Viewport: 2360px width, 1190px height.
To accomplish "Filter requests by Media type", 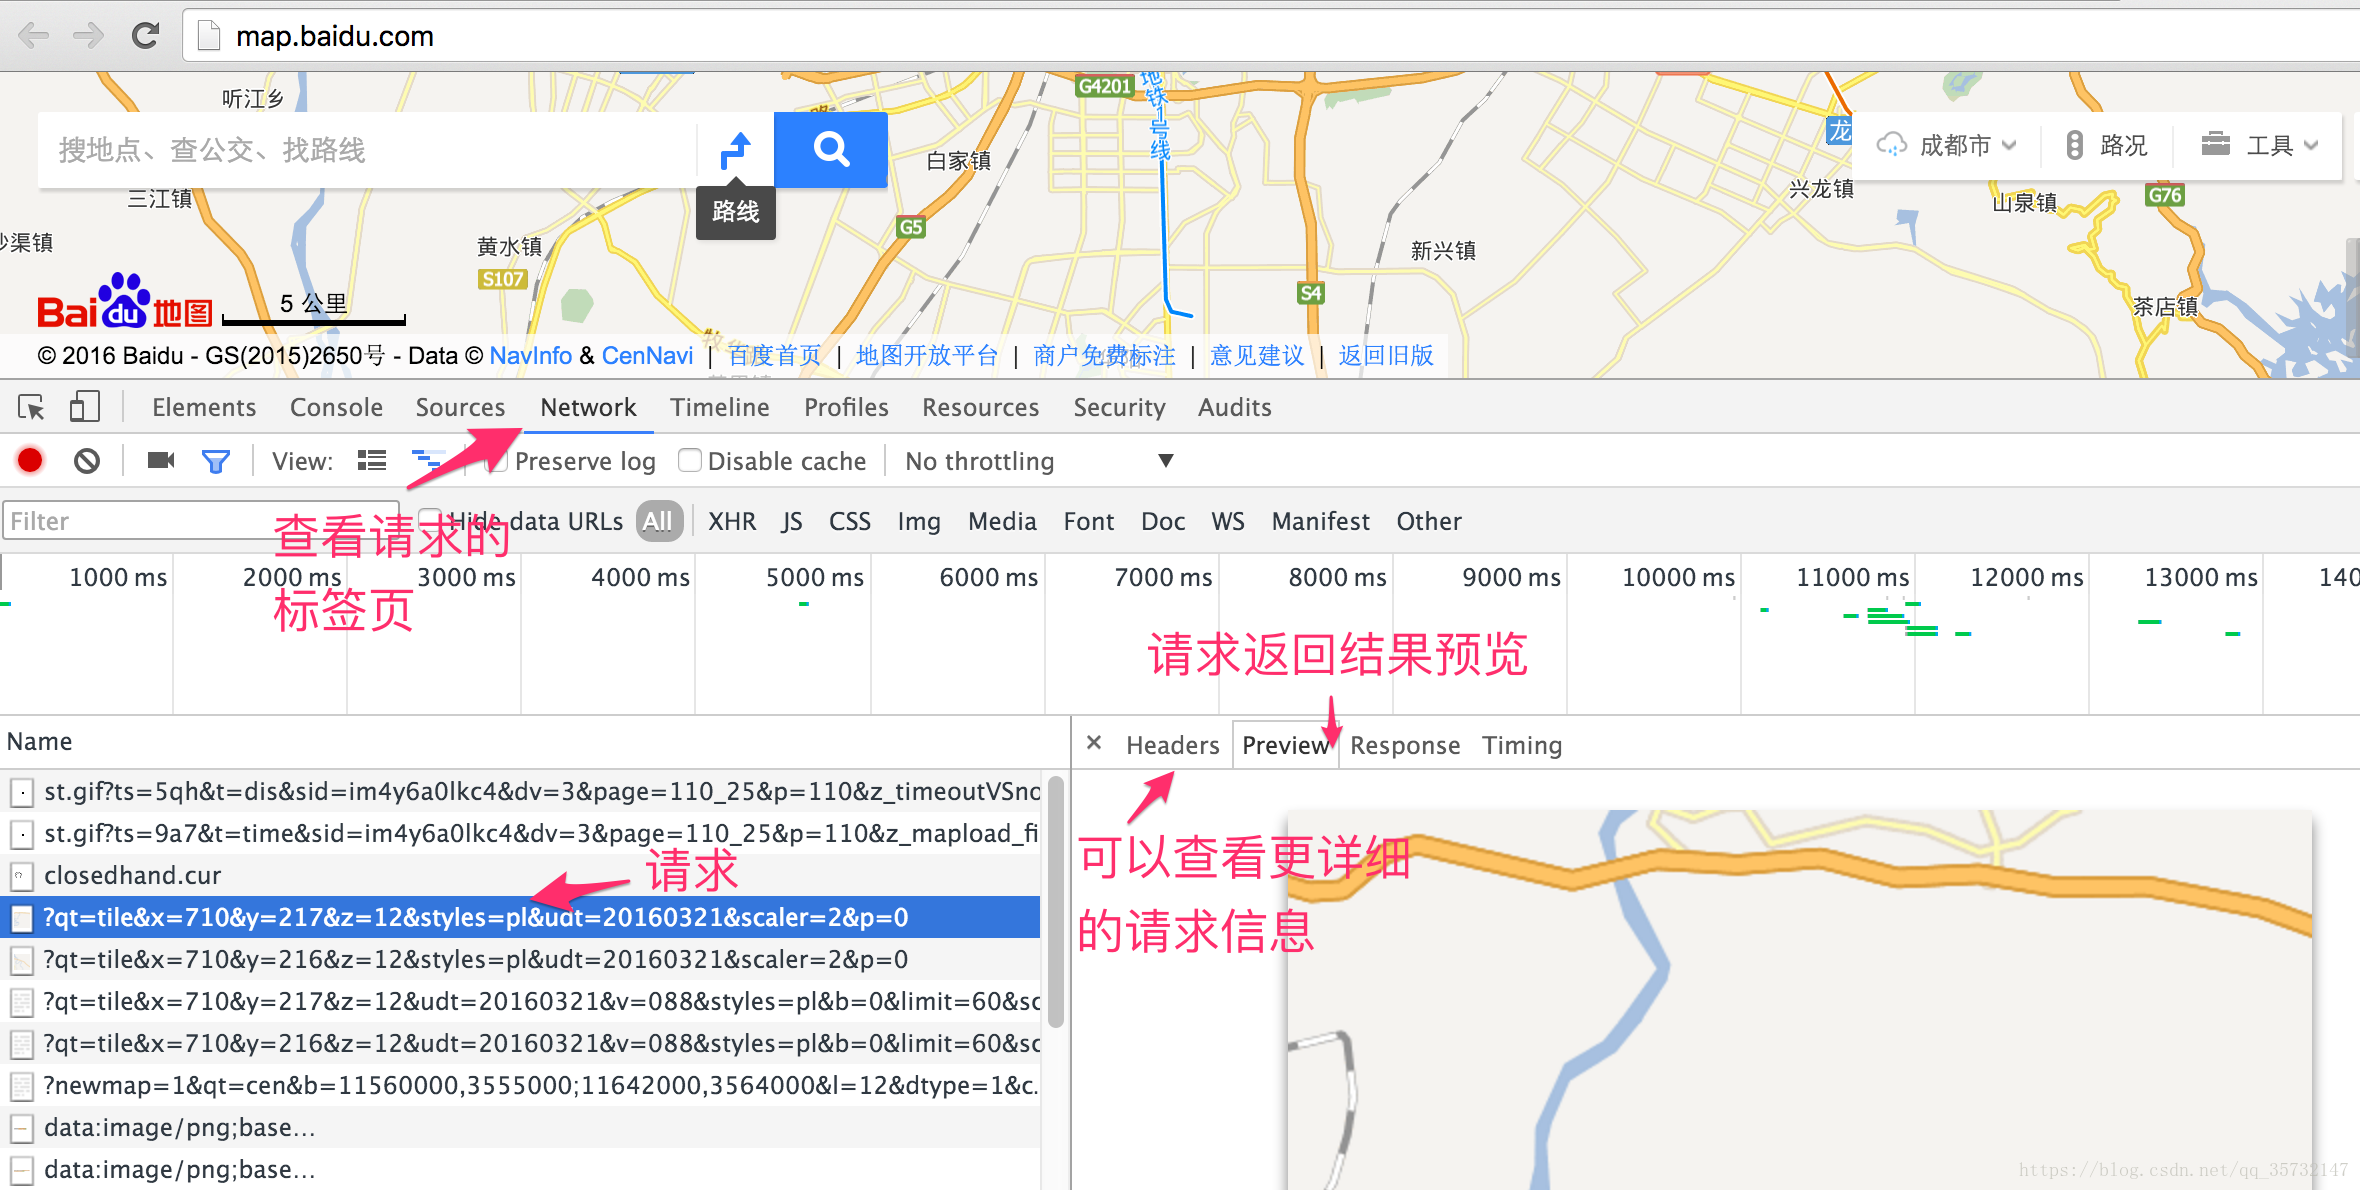I will click(1002, 521).
